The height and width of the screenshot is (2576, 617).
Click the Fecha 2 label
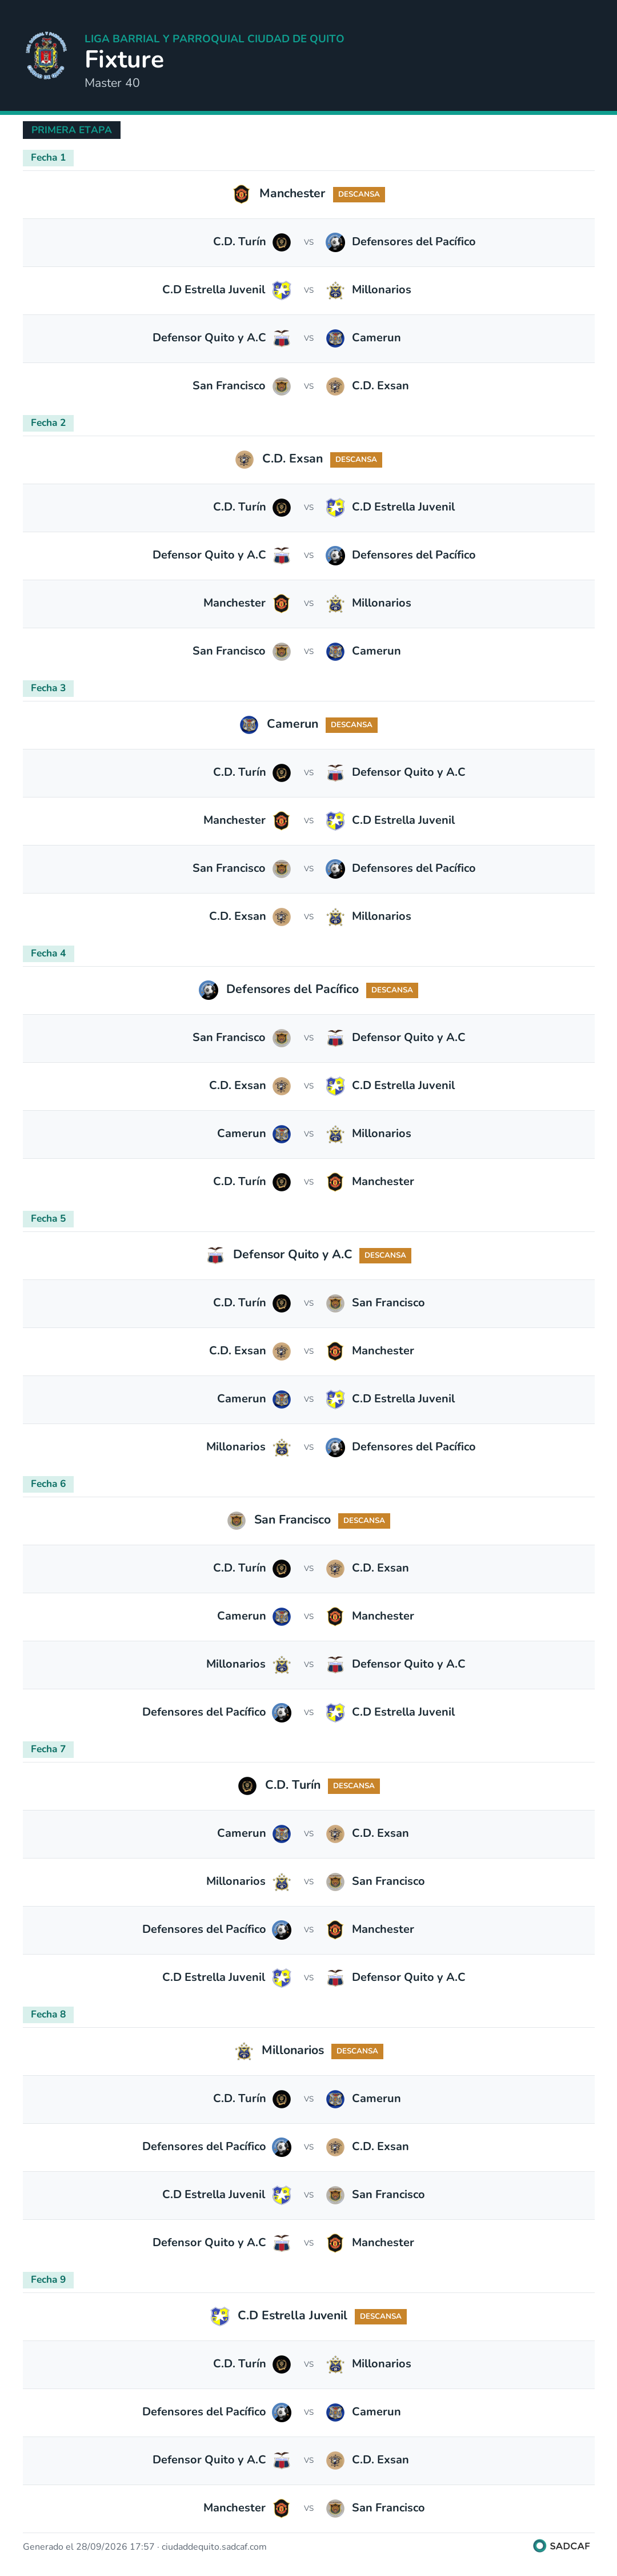click(x=48, y=423)
